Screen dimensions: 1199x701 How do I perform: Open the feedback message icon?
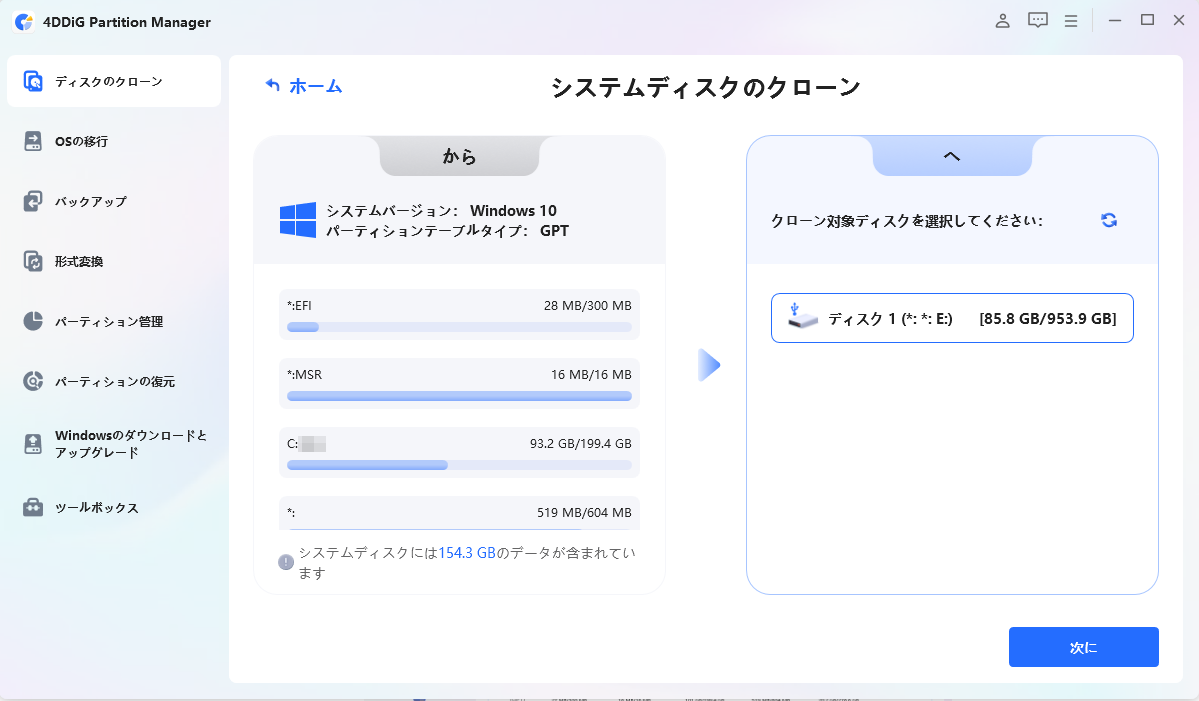[1038, 21]
